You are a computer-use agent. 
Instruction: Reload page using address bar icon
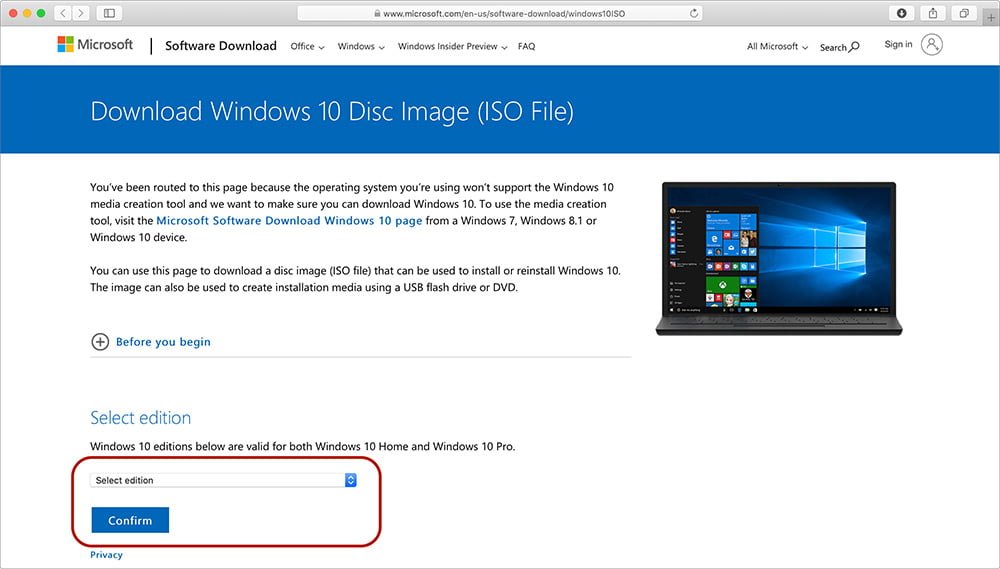pyautogui.click(x=694, y=13)
